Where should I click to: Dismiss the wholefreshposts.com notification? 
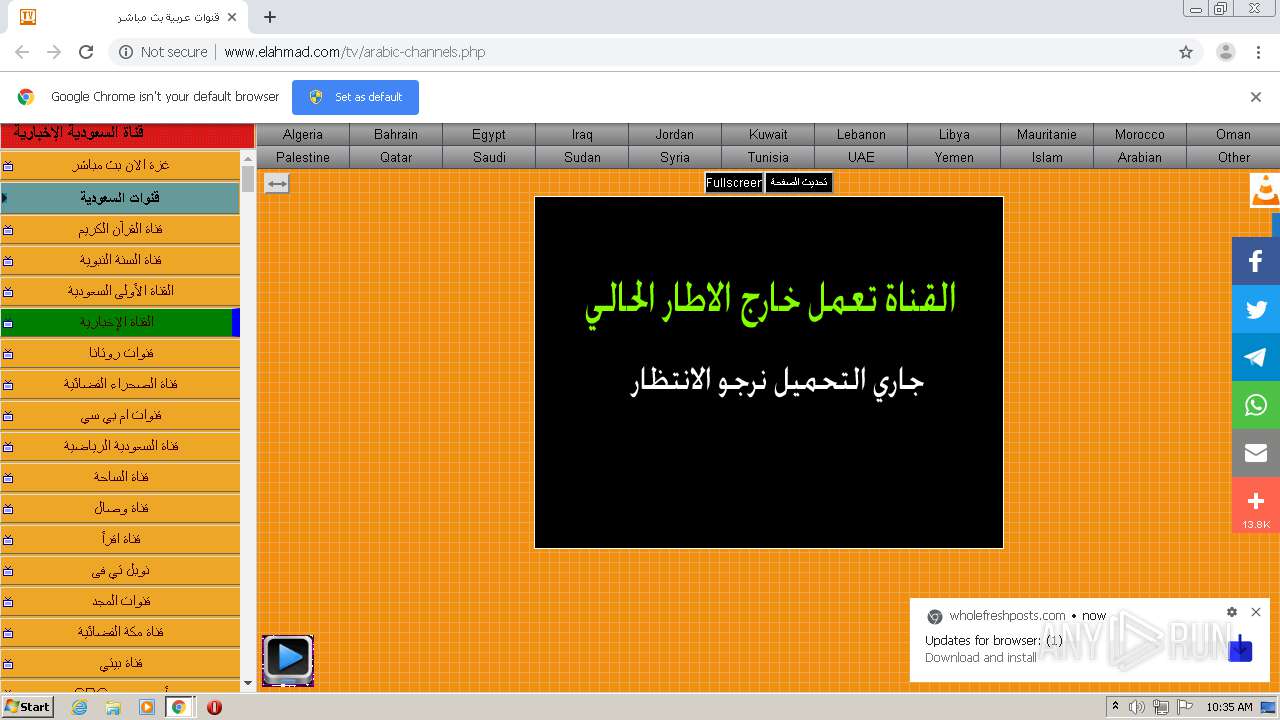click(x=1256, y=612)
